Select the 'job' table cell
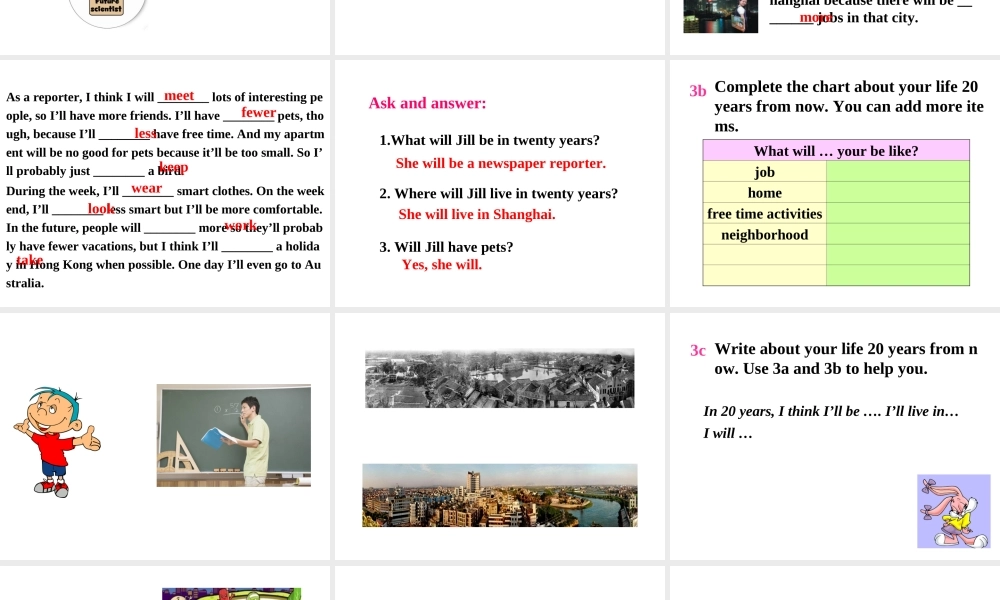Viewport: 1000px width, 600px height. [764, 172]
